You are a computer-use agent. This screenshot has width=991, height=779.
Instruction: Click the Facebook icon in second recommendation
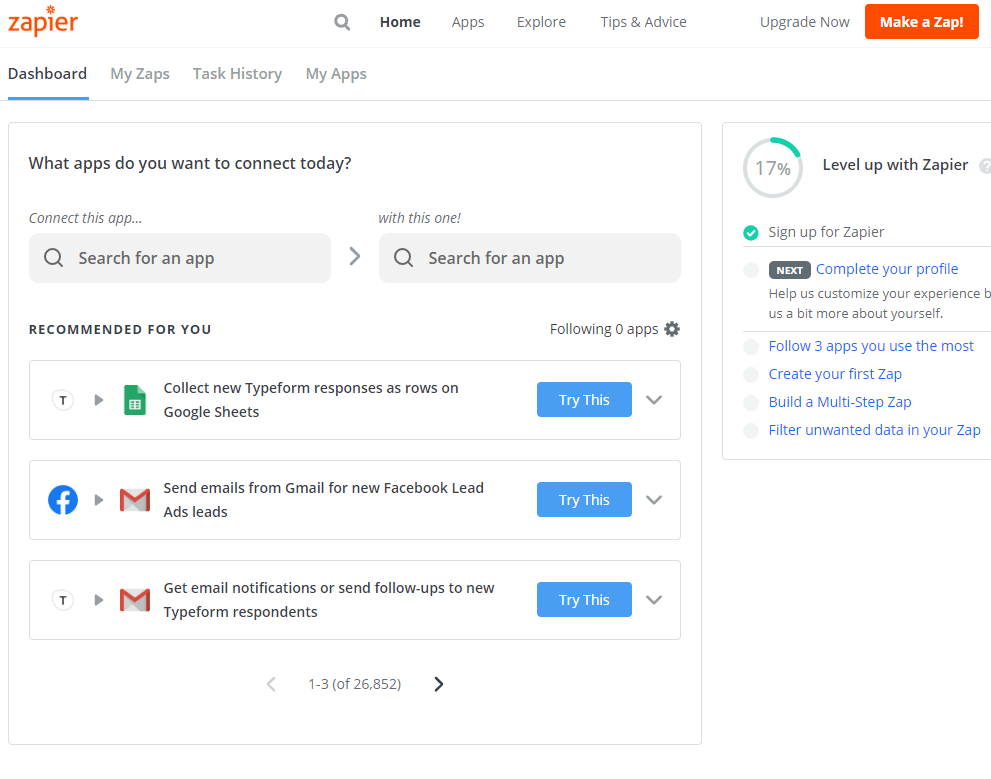[63, 500]
